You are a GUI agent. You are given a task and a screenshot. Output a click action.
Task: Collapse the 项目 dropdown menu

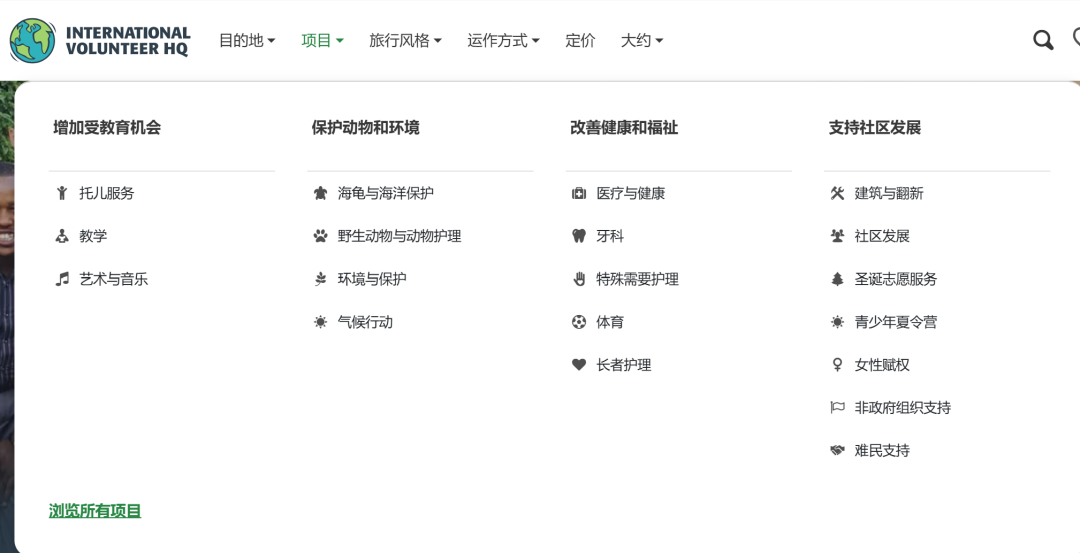click(x=322, y=41)
